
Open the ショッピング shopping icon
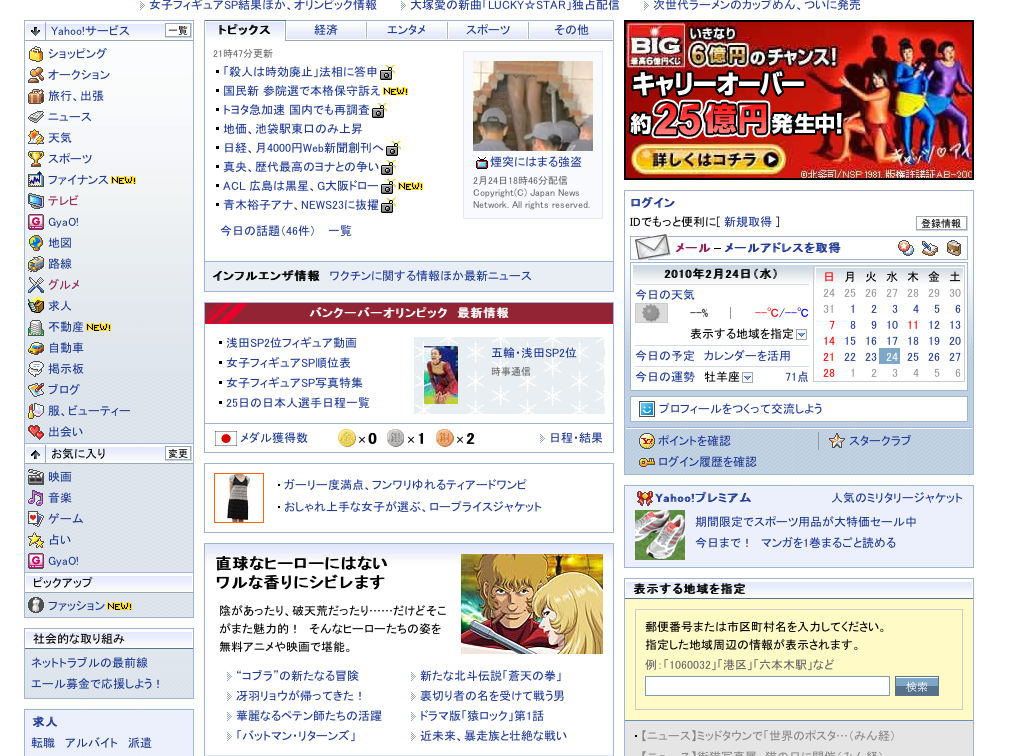[35, 53]
